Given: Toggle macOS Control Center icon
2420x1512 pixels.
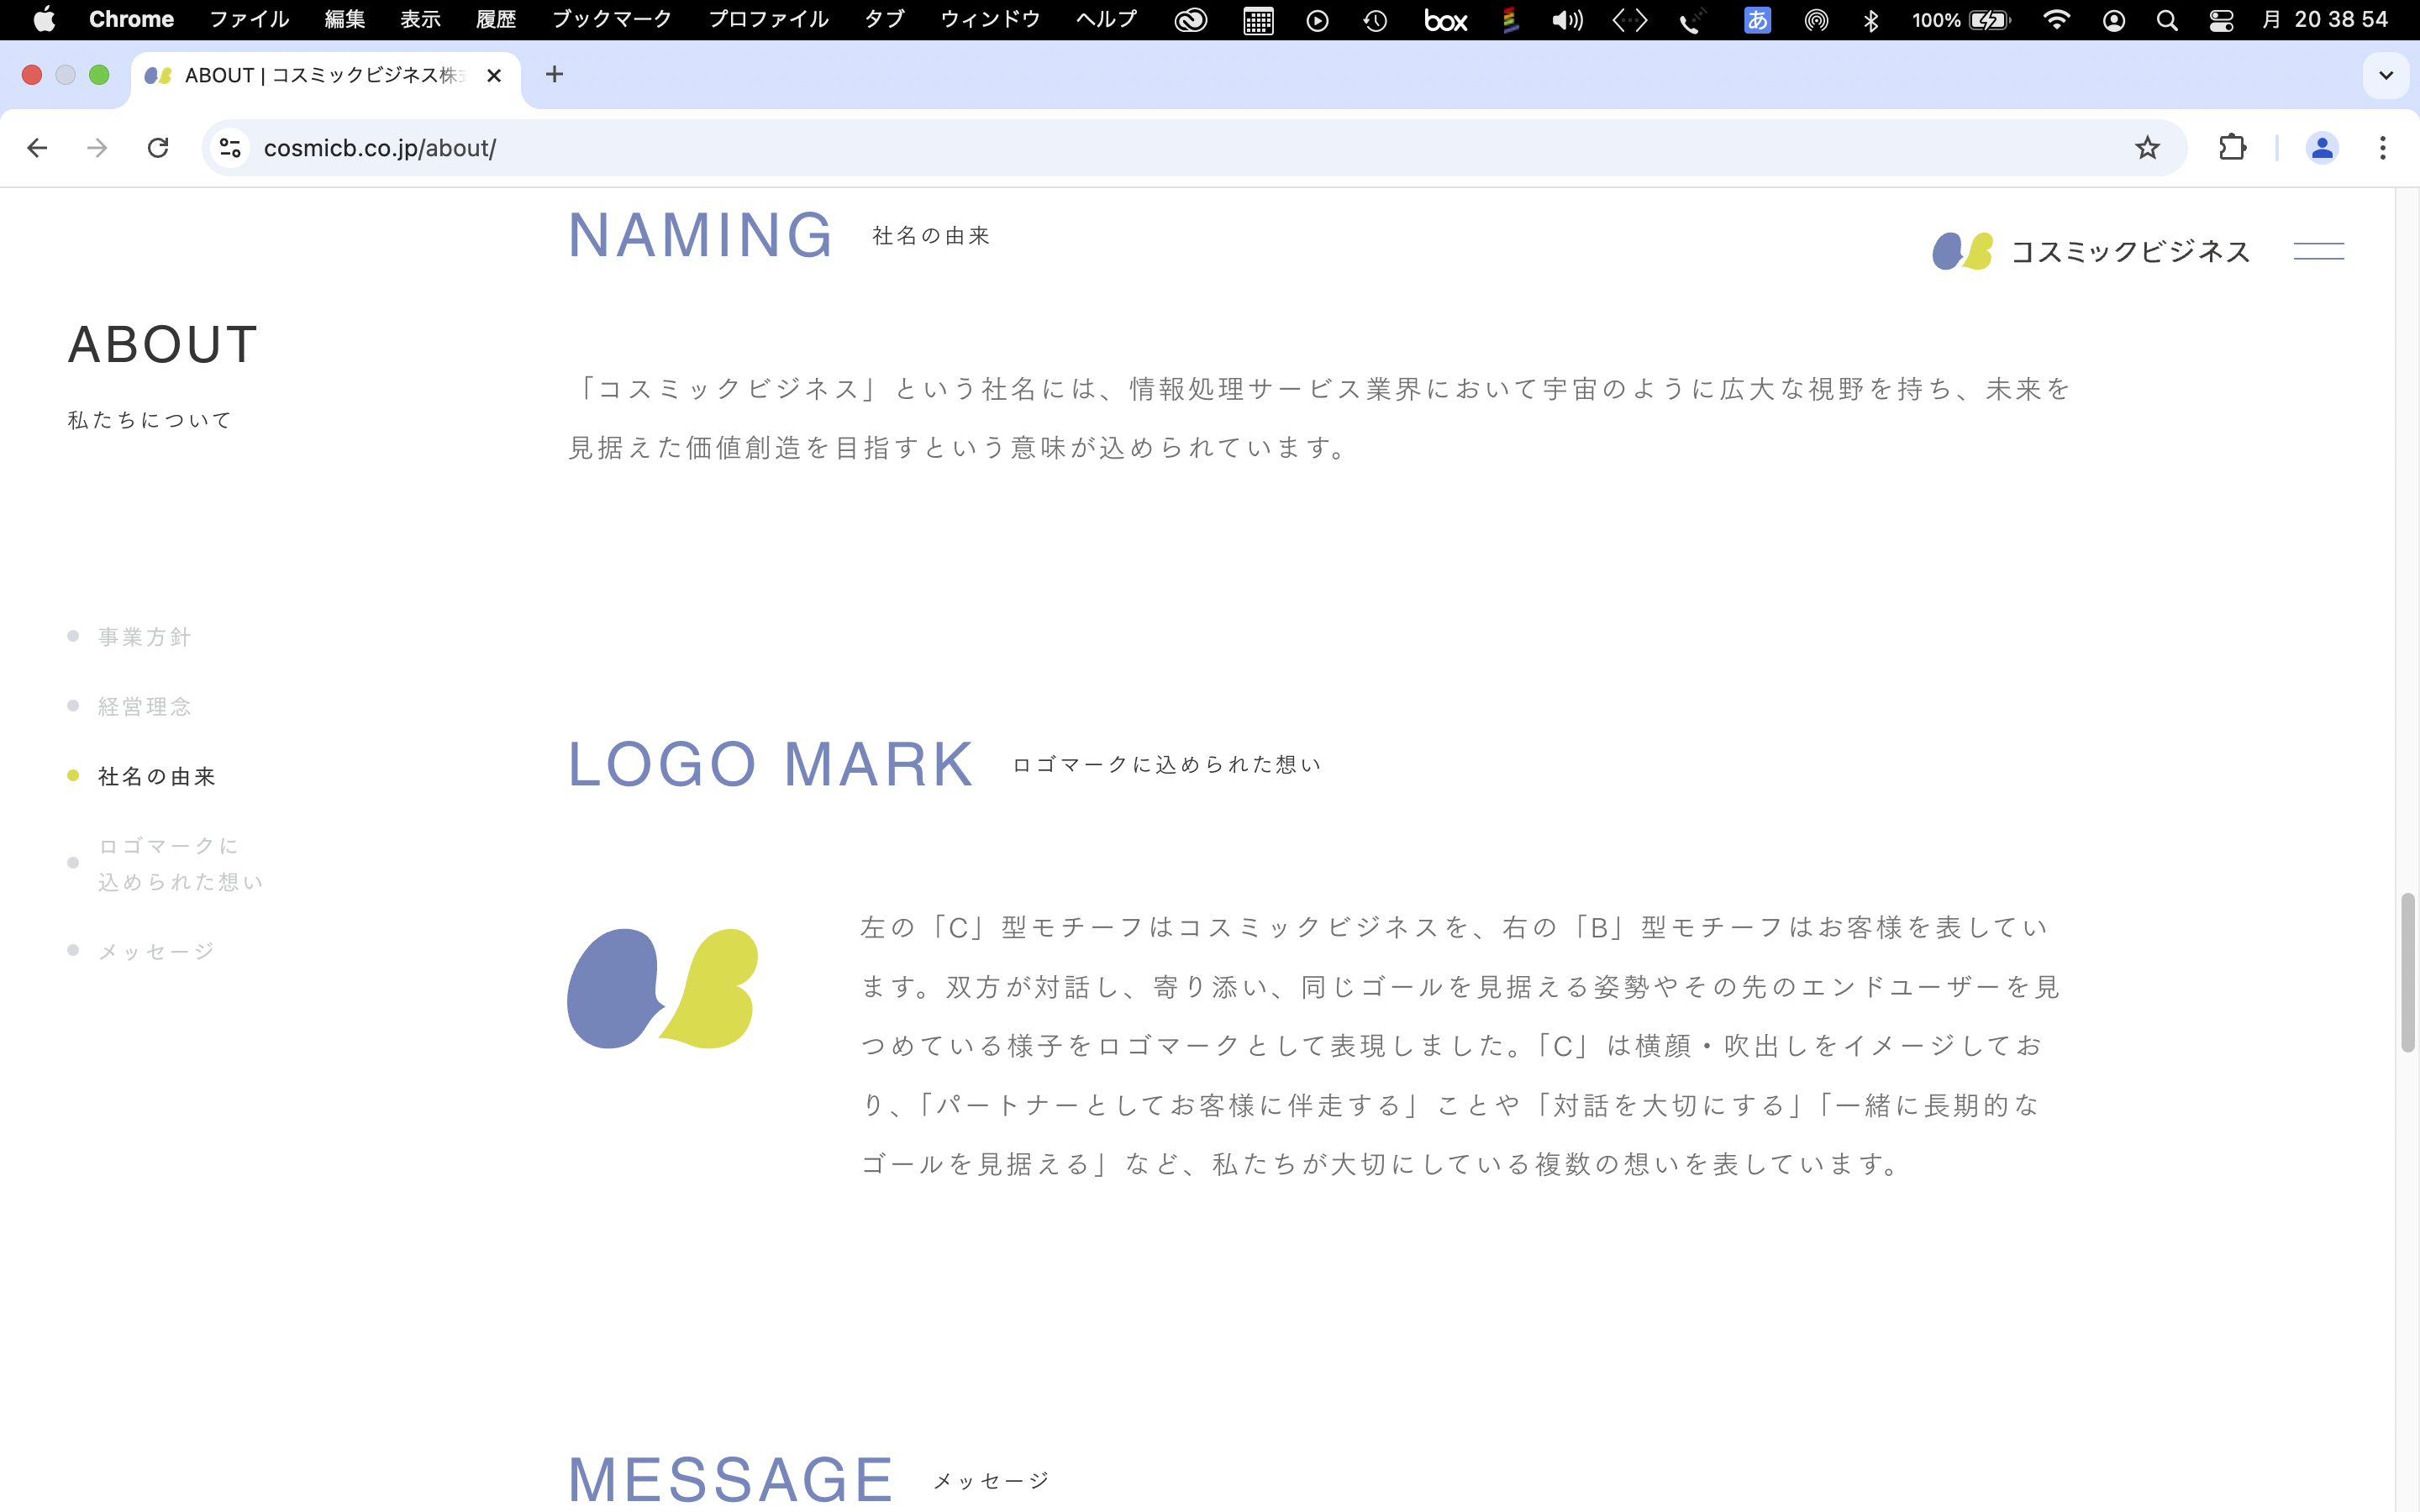Looking at the screenshot, I should tap(2221, 20).
